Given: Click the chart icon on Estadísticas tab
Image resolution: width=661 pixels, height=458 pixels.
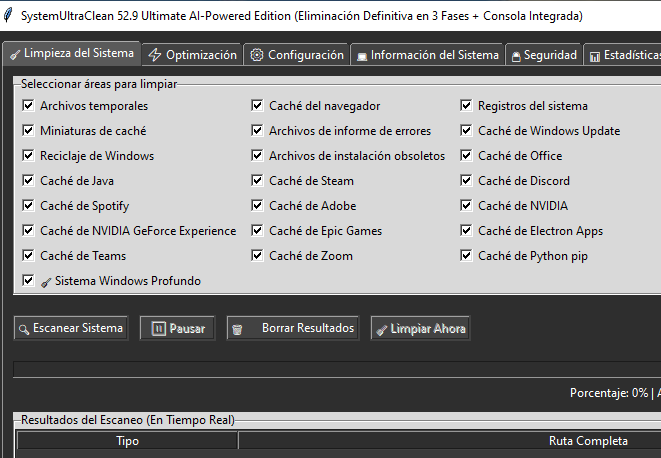Looking at the screenshot, I should 595,56.
